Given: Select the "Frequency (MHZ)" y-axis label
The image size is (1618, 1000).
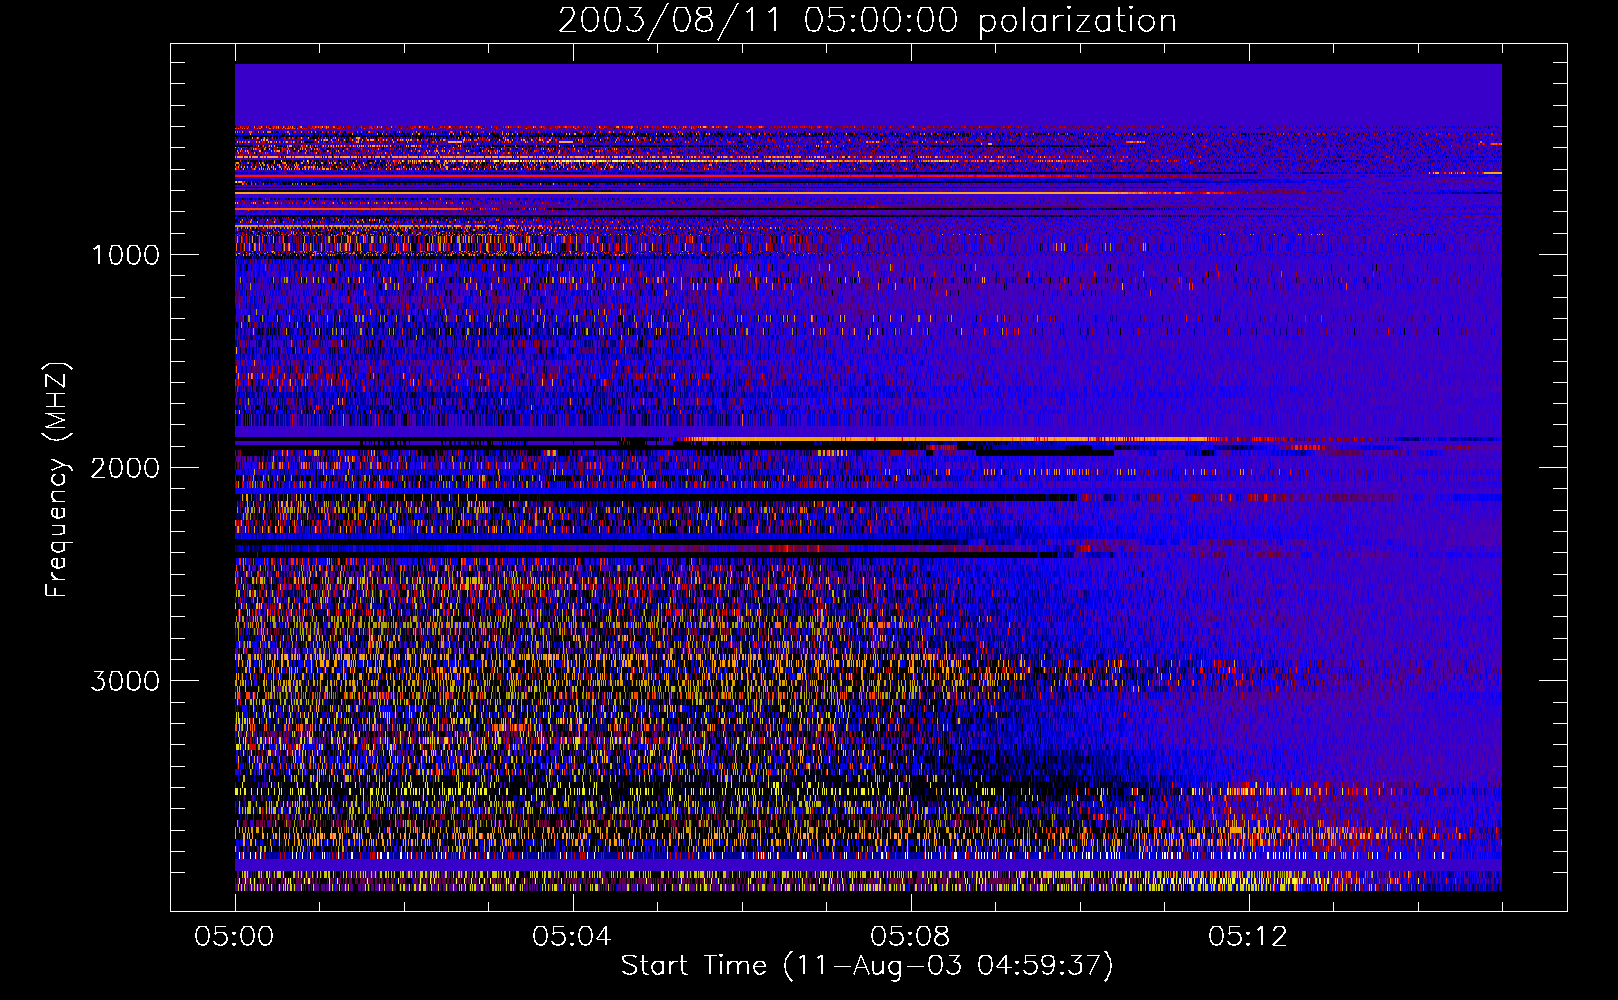Looking at the screenshot, I should 58,480.
